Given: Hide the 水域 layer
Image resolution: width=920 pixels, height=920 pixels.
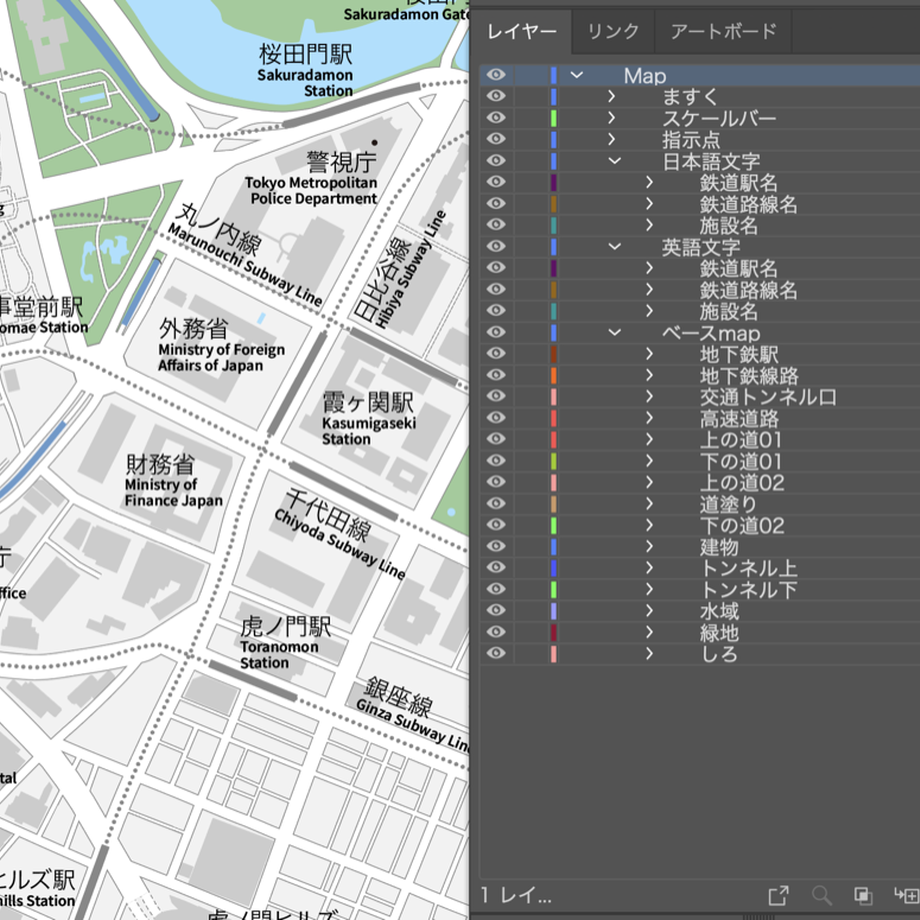Looking at the screenshot, I should (496, 611).
